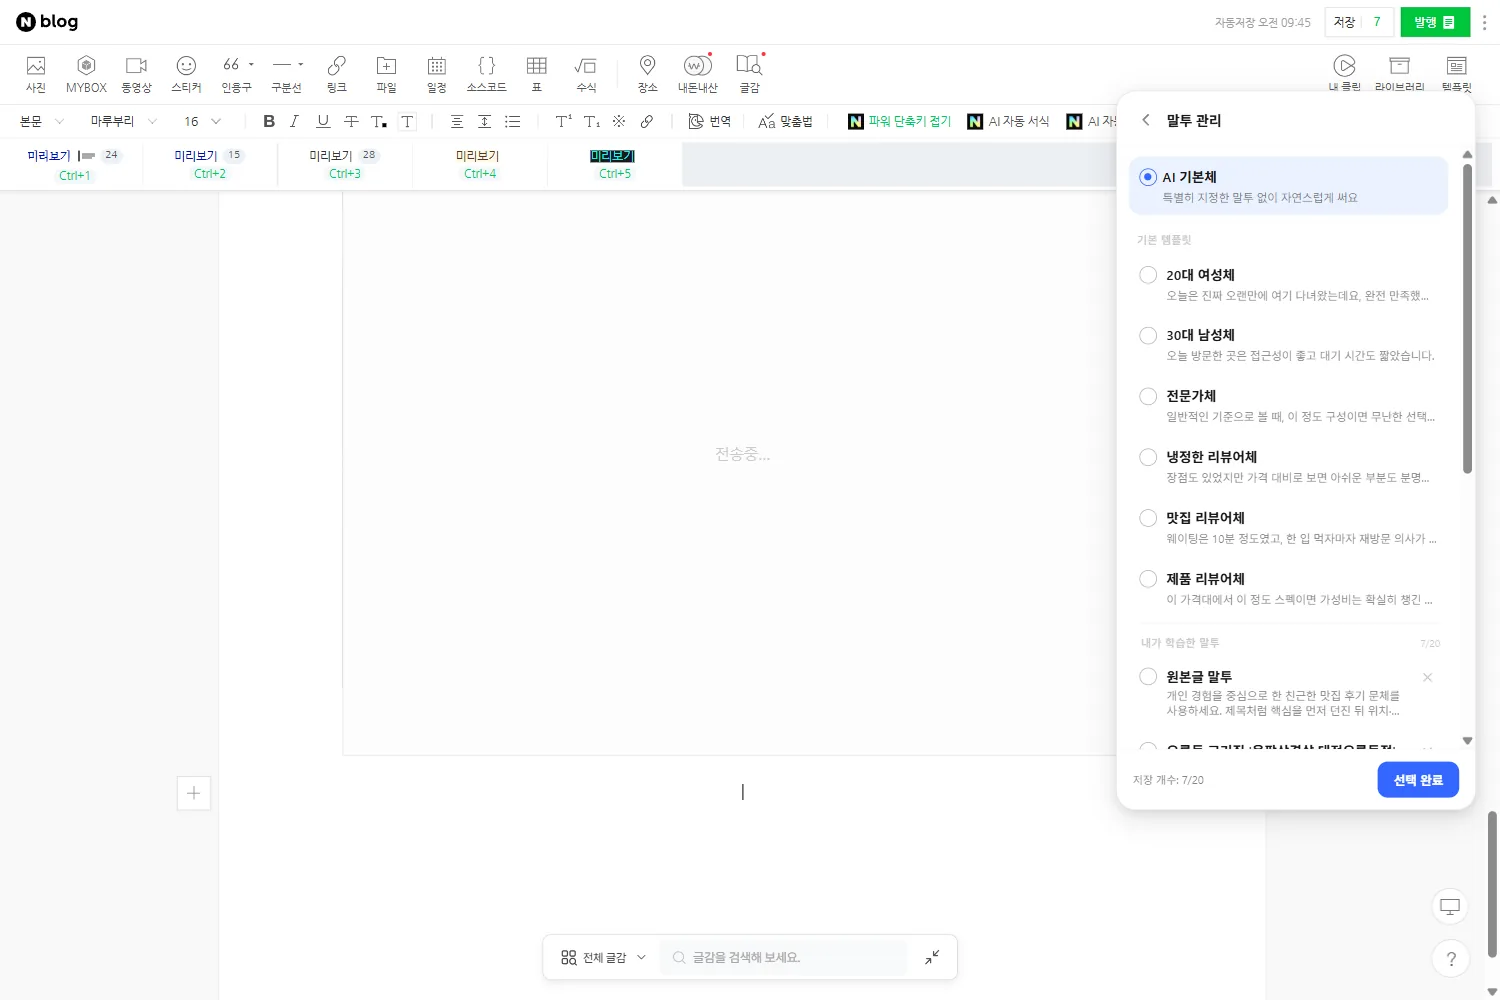1500x1000 pixels.
Task: Pick the 전문가체 tone radio button
Action: point(1148,397)
